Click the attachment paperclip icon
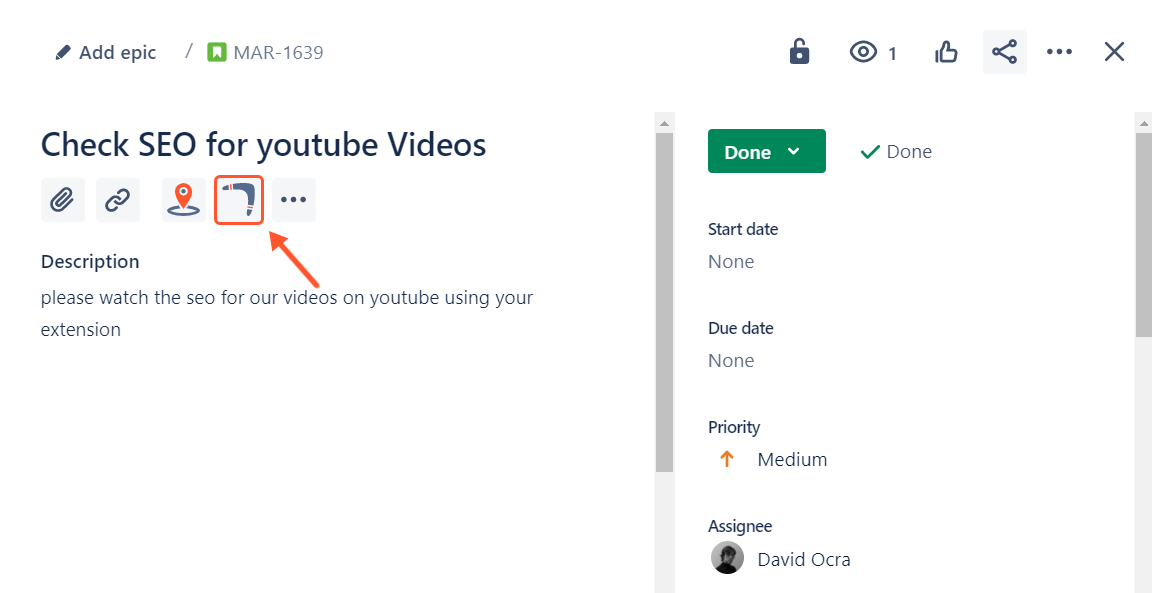Screen dimensions: 1152x593 point(62,200)
